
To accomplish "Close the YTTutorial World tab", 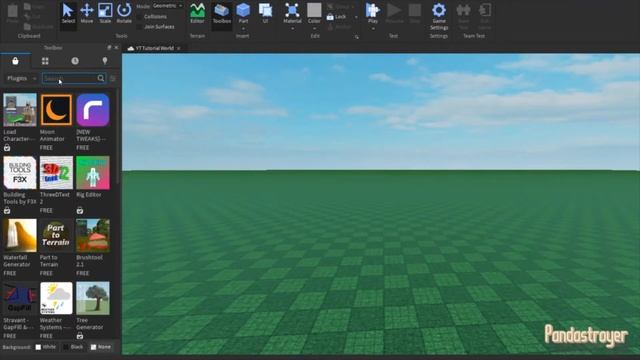I will [179, 48].
